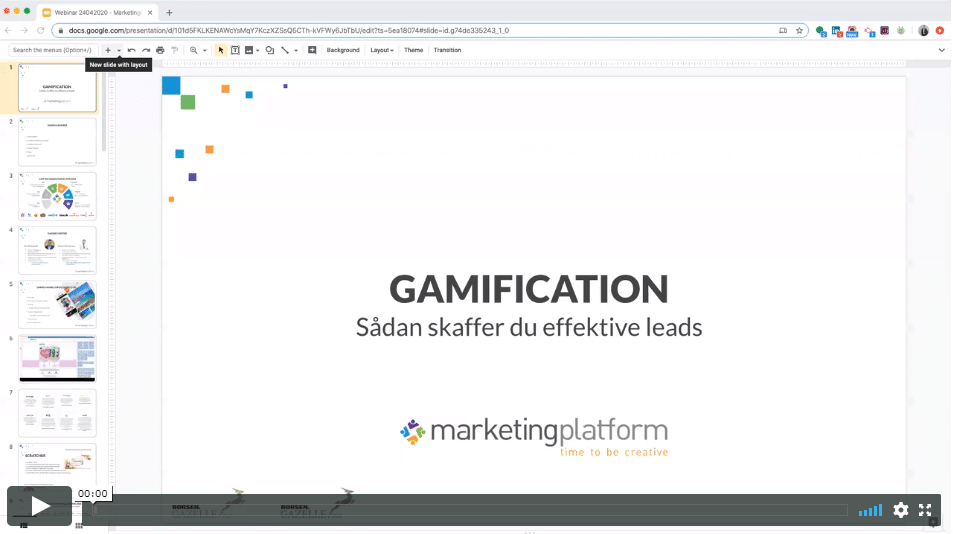The image size is (953, 534).
Task: Click the green globe extension icon
Action: pos(821,31)
